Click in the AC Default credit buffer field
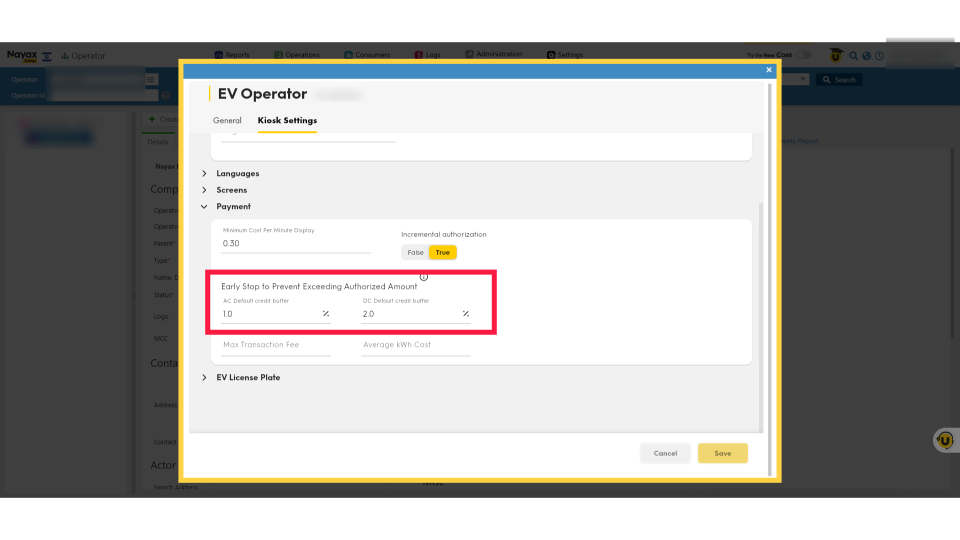This screenshot has height=540, width=960. pyautogui.click(x=268, y=314)
